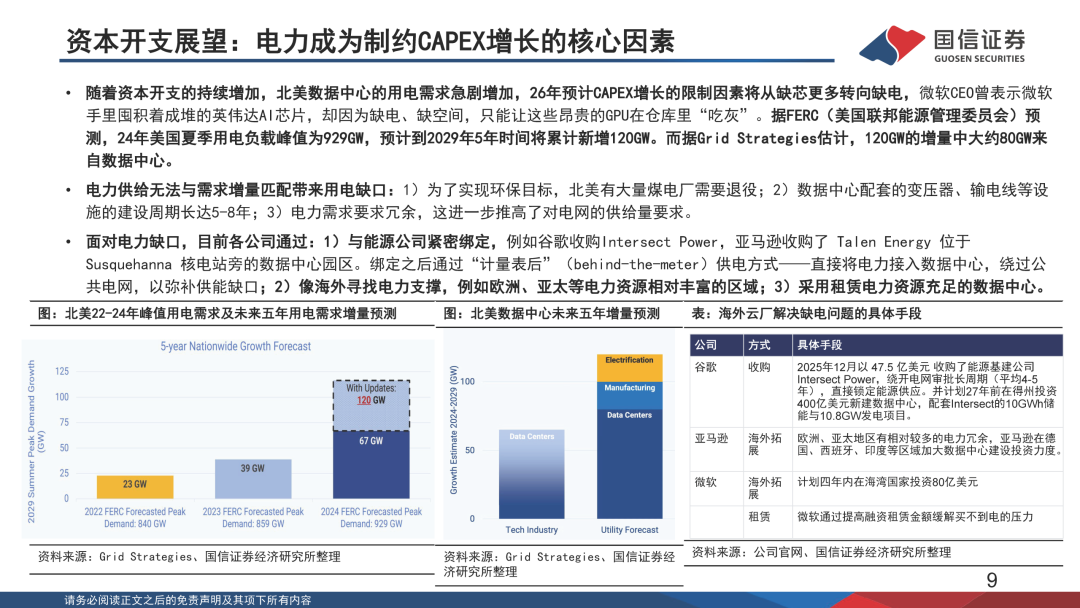Select the Tech Industry Data Centers bar
Screen dimensions: 1080x608
point(532,474)
